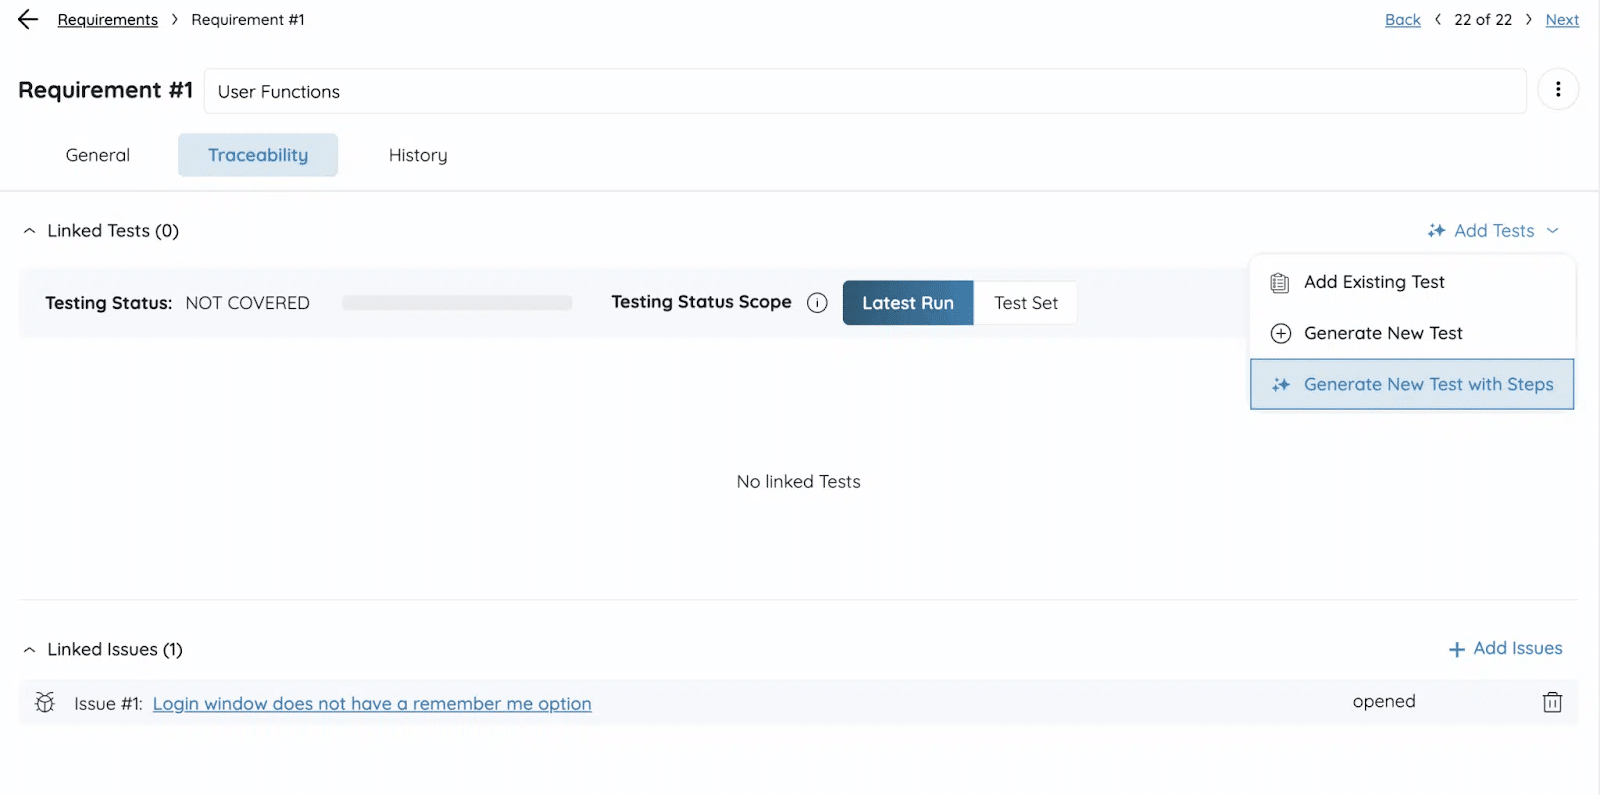Screen dimensions: 1600x795
Task: Go to previous requirement using left chevron
Action: click(x=1438, y=20)
